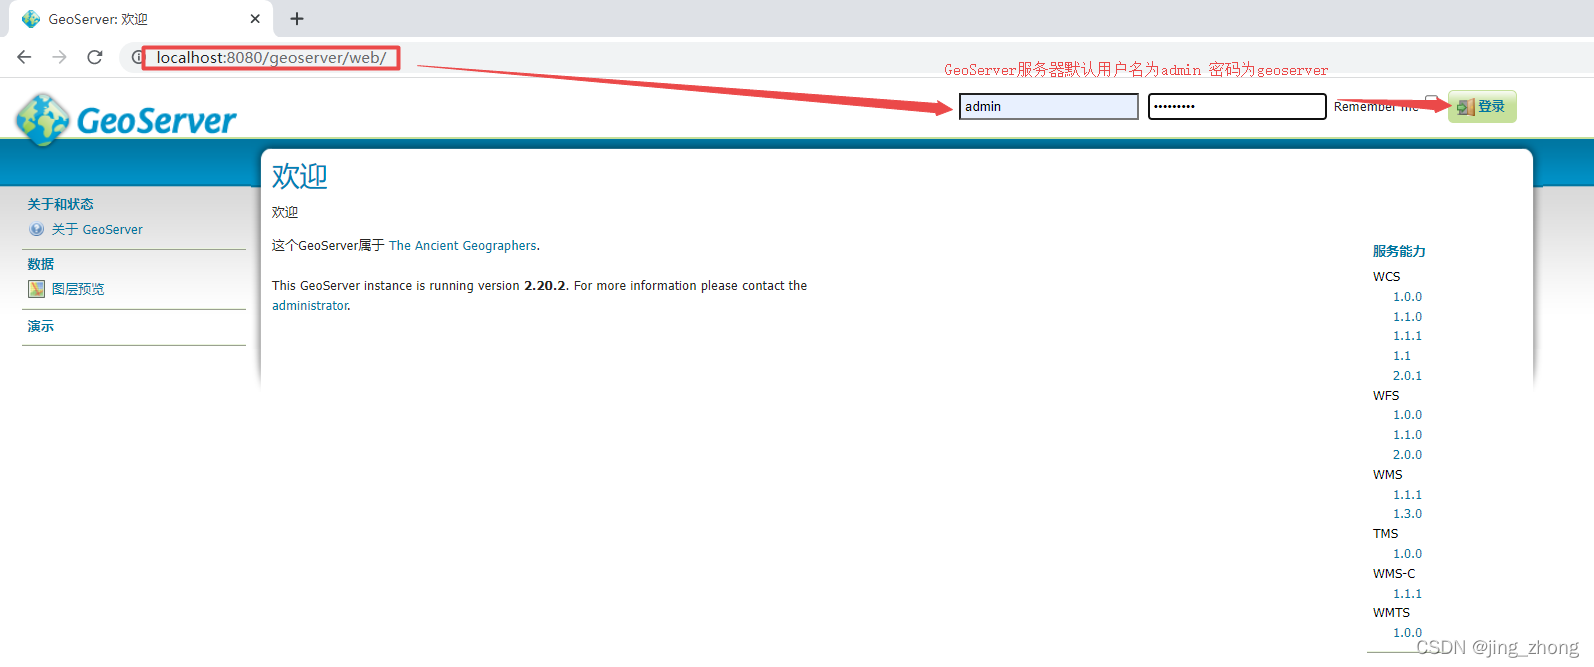Click the large 欢迎 page title
1594x667 pixels.
click(x=300, y=176)
